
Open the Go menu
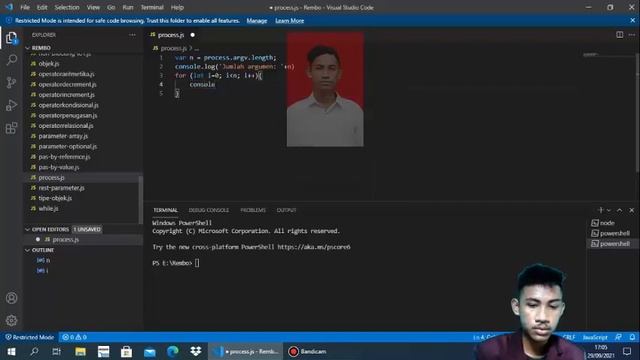pyautogui.click(x=111, y=7)
